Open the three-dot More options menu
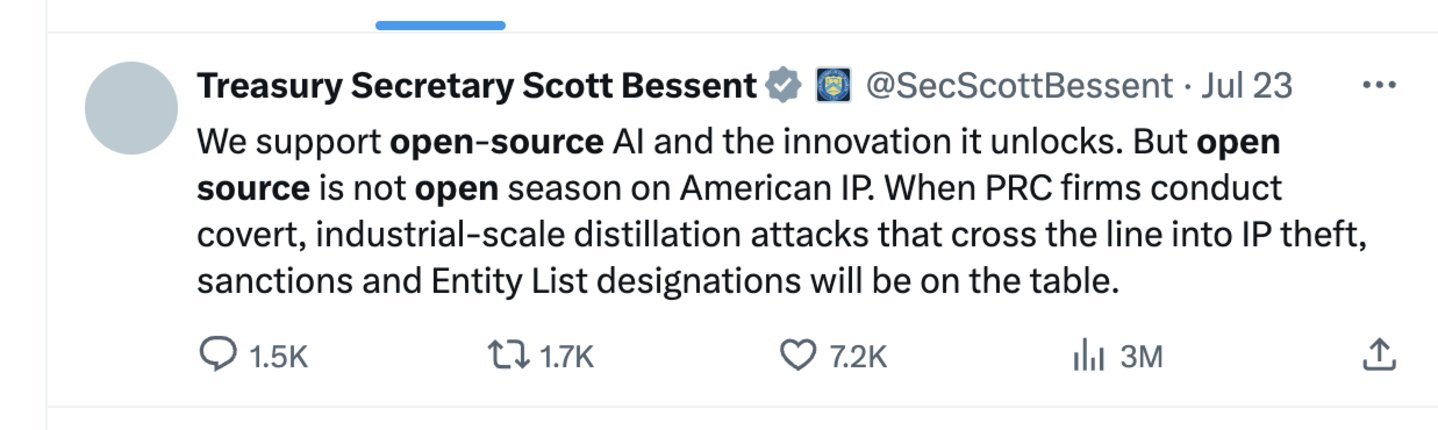This screenshot has width=1438, height=430. [x=1379, y=86]
